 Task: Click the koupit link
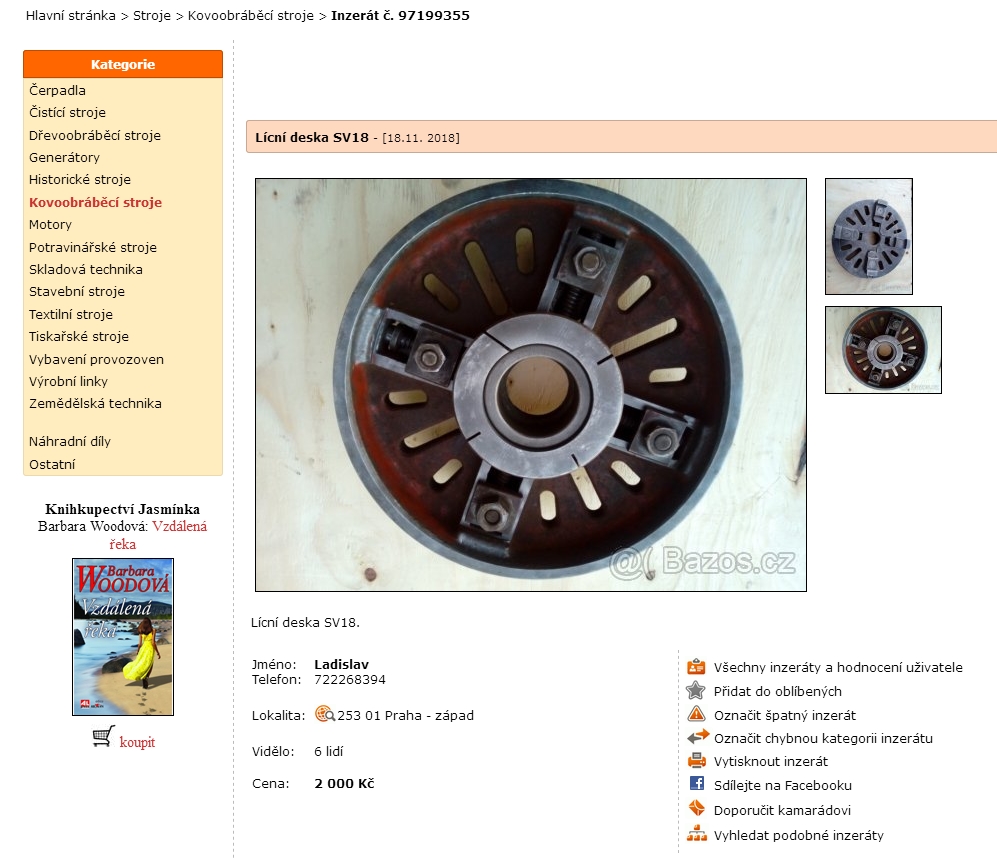137,742
